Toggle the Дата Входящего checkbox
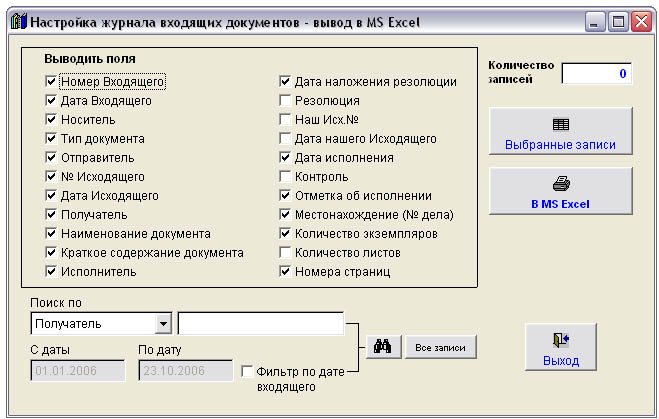 point(51,100)
